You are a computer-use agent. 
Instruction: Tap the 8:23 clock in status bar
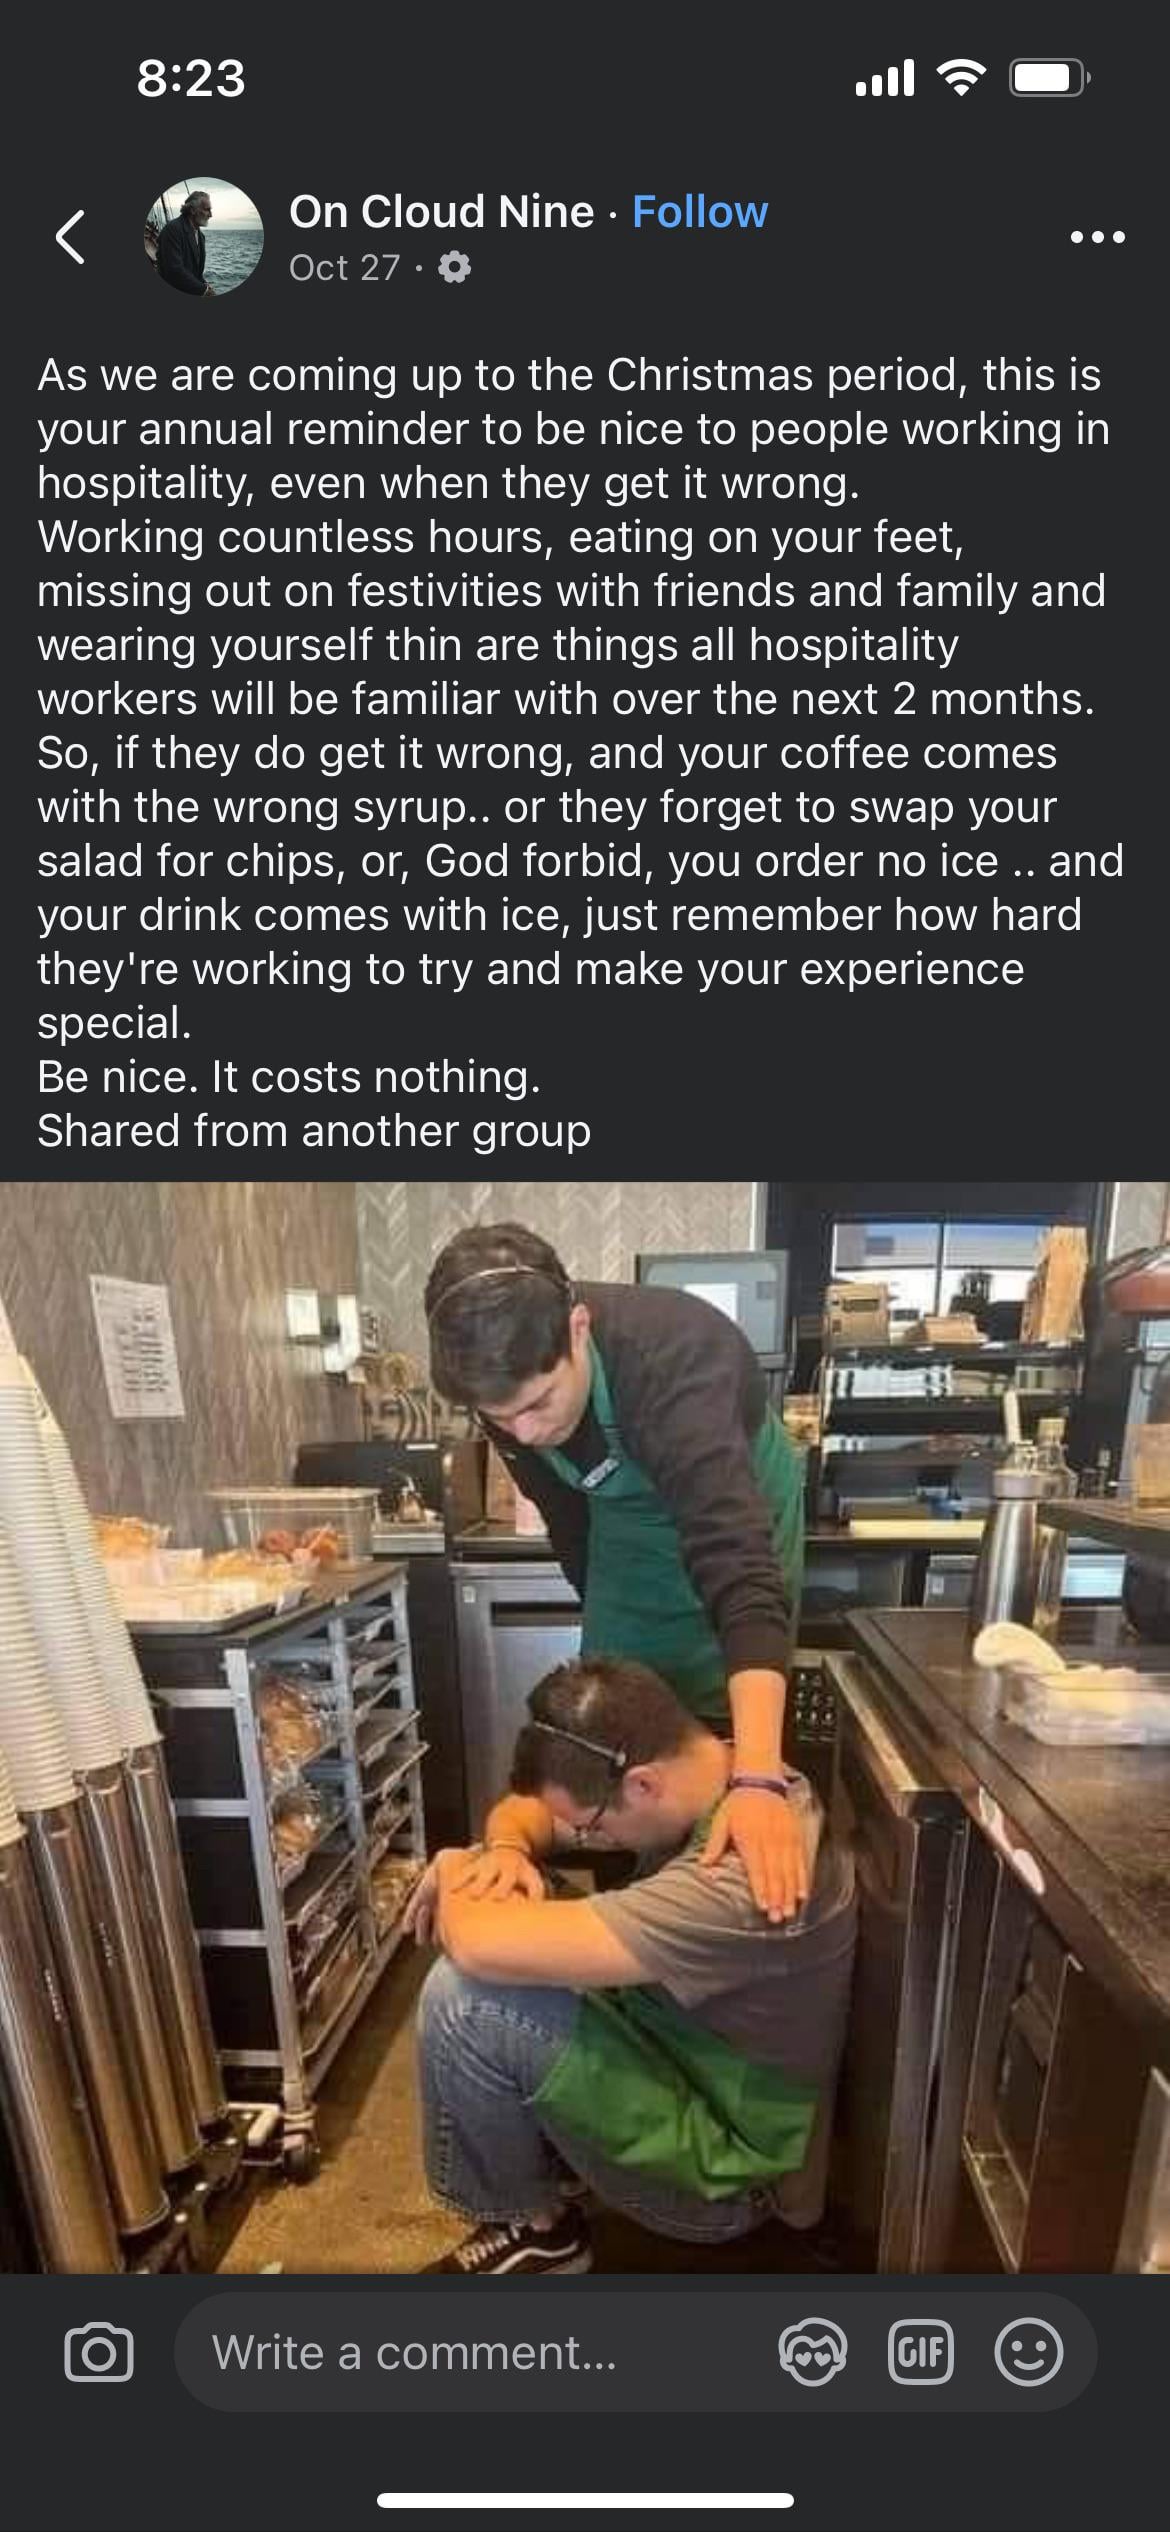pos(190,78)
